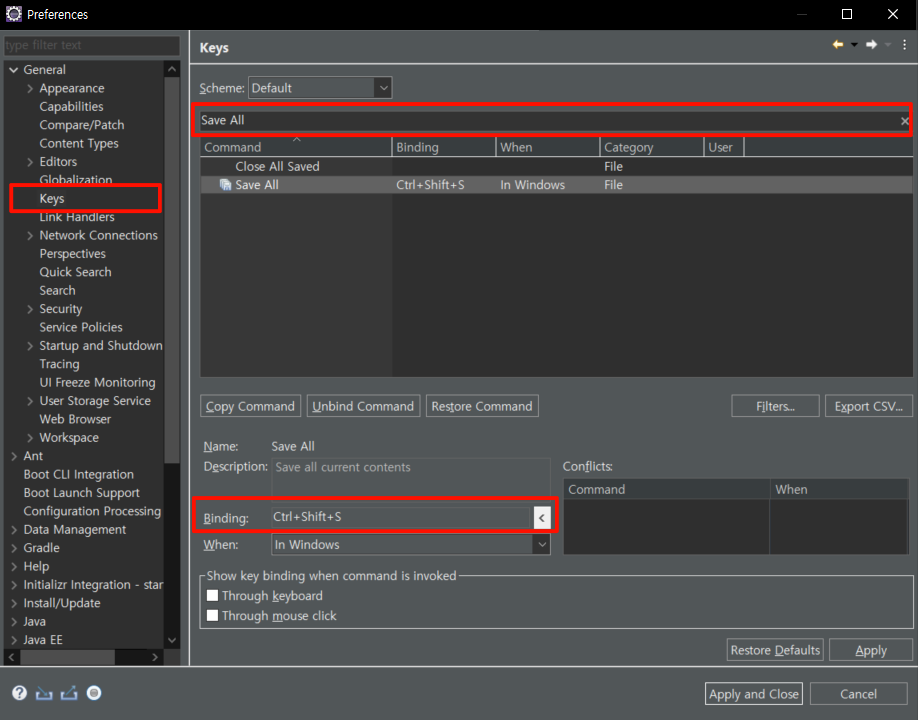Expand the Data Management node

[x=14, y=530]
